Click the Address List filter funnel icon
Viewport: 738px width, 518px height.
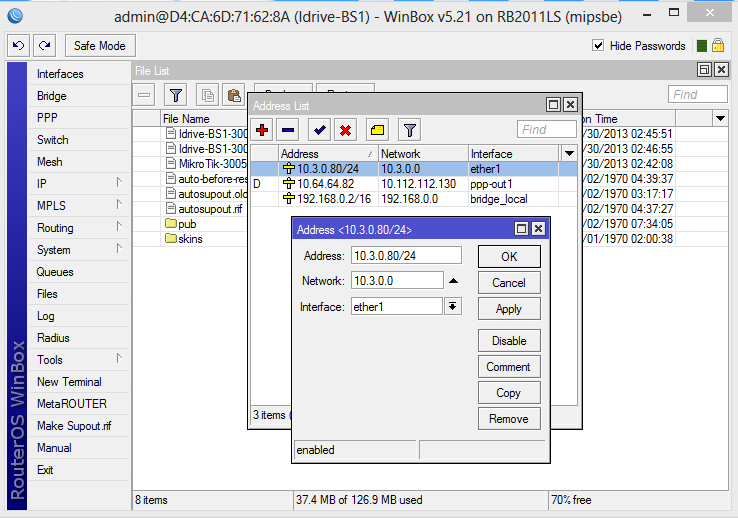[409, 130]
